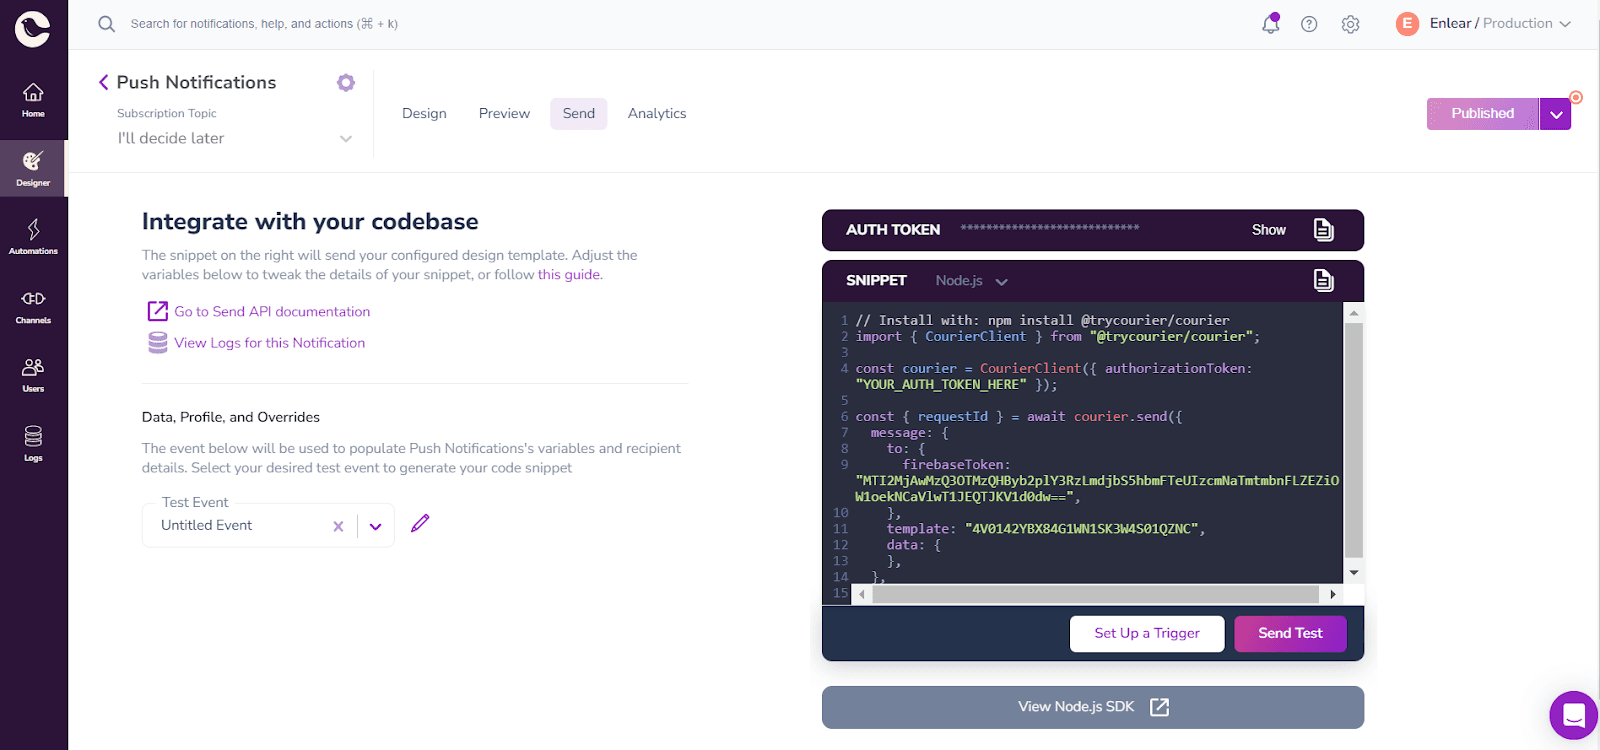Screen dimensions: 1600x750
Task: Click the Courier logo in sidebar
Action: click(32, 29)
